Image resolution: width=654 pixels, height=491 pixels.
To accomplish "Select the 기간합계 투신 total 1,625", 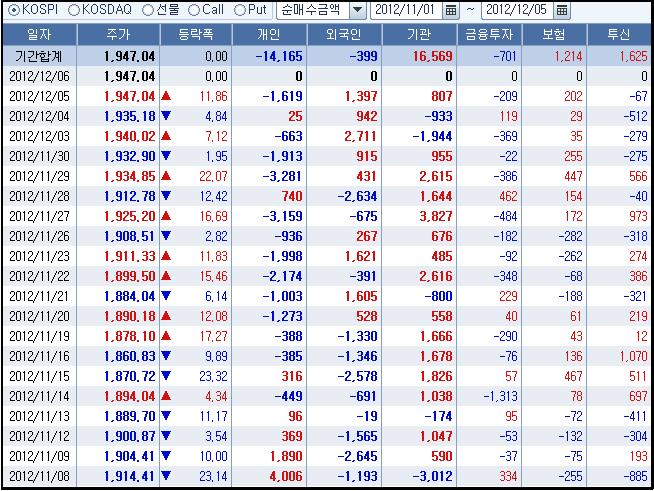I will coord(634,56).
